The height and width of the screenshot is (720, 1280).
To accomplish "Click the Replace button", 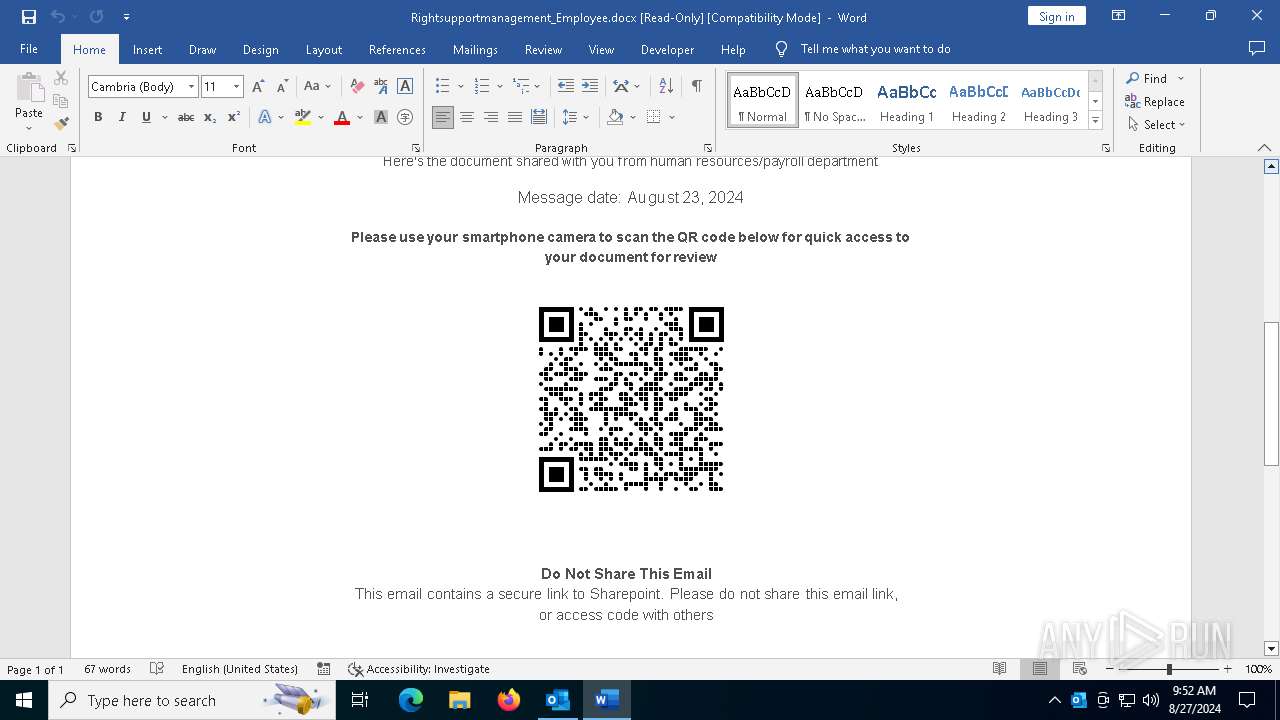I will point(1155,101).
